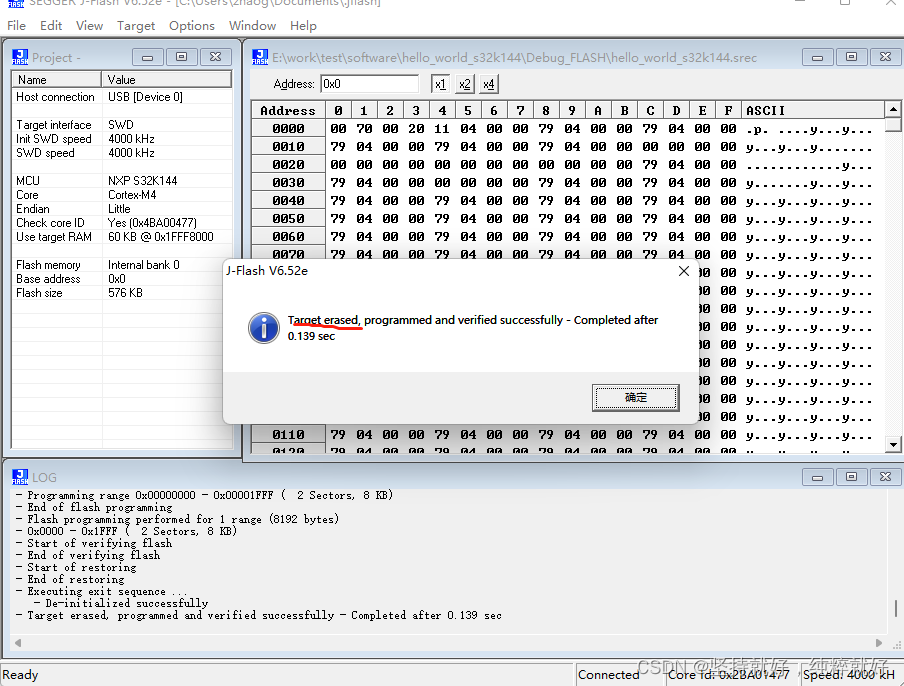Select the Core row
The image size is (904, 686).
tap(122, 195)
